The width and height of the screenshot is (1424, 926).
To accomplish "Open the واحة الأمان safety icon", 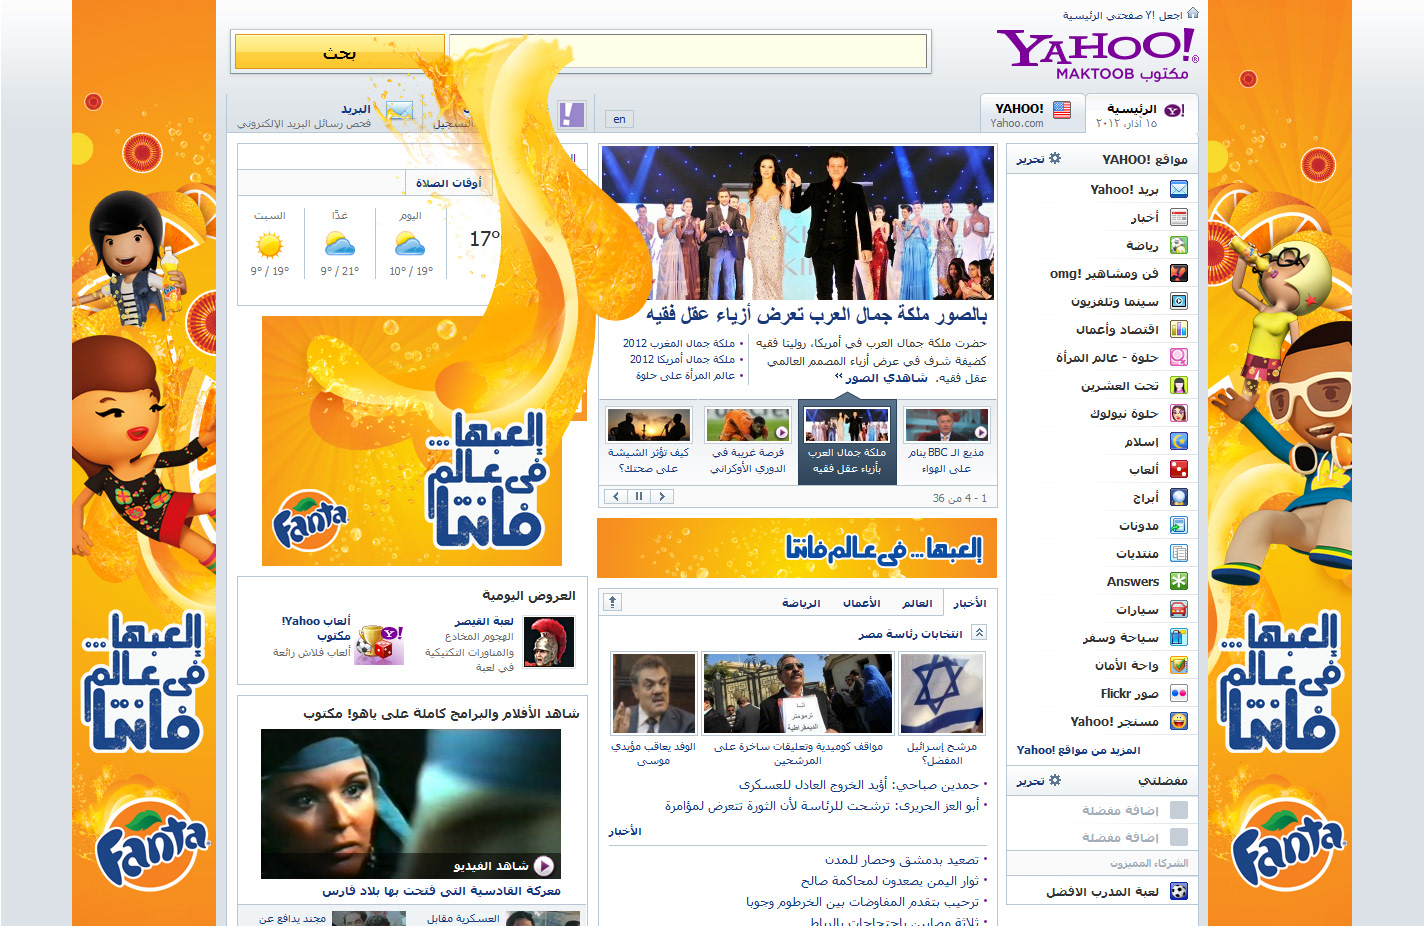I will 1179,665.
